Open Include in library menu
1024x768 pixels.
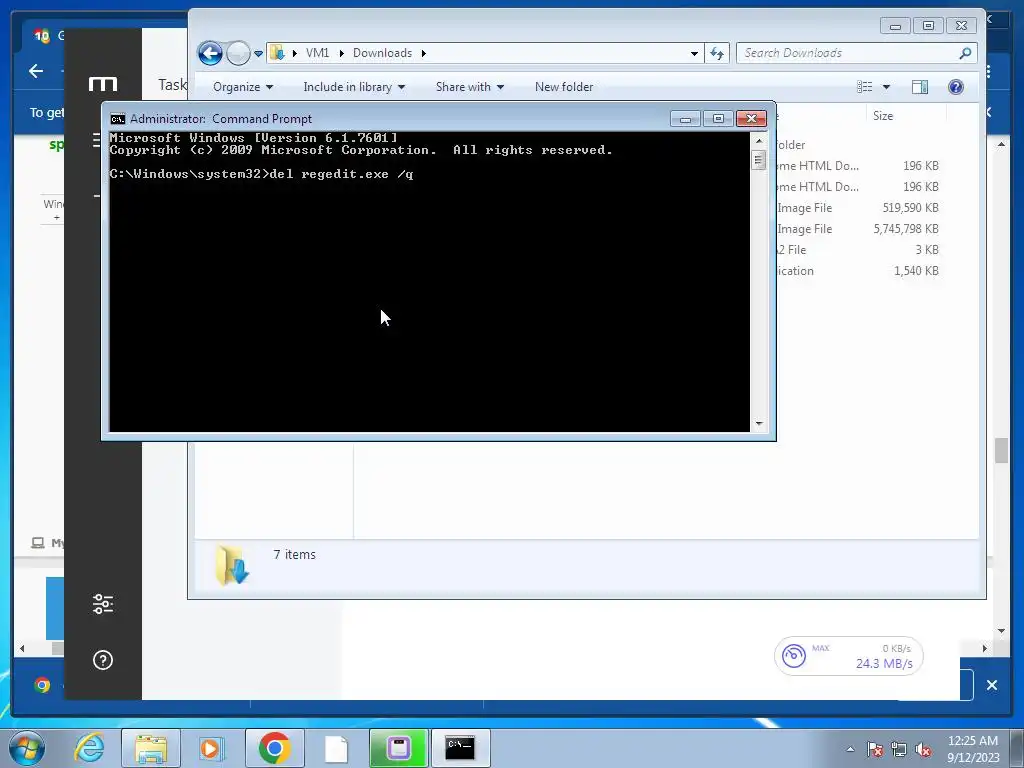[x=354, y=87]
